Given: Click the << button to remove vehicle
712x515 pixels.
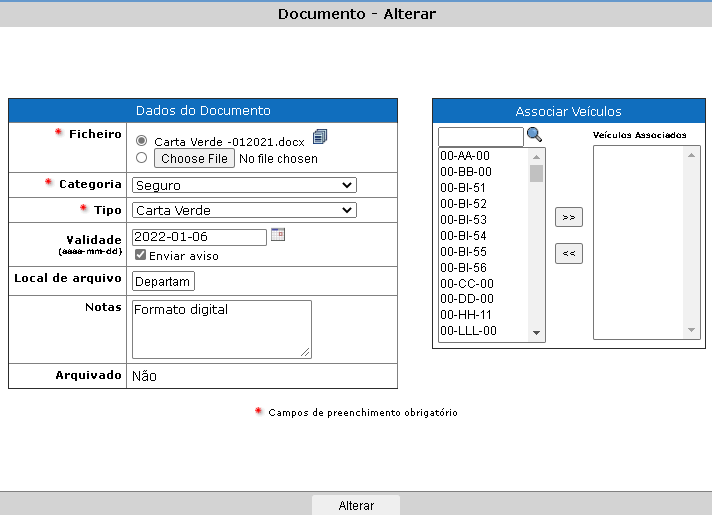Looking at the screenshot, I should pyautogui.click(x=568, y=253).
